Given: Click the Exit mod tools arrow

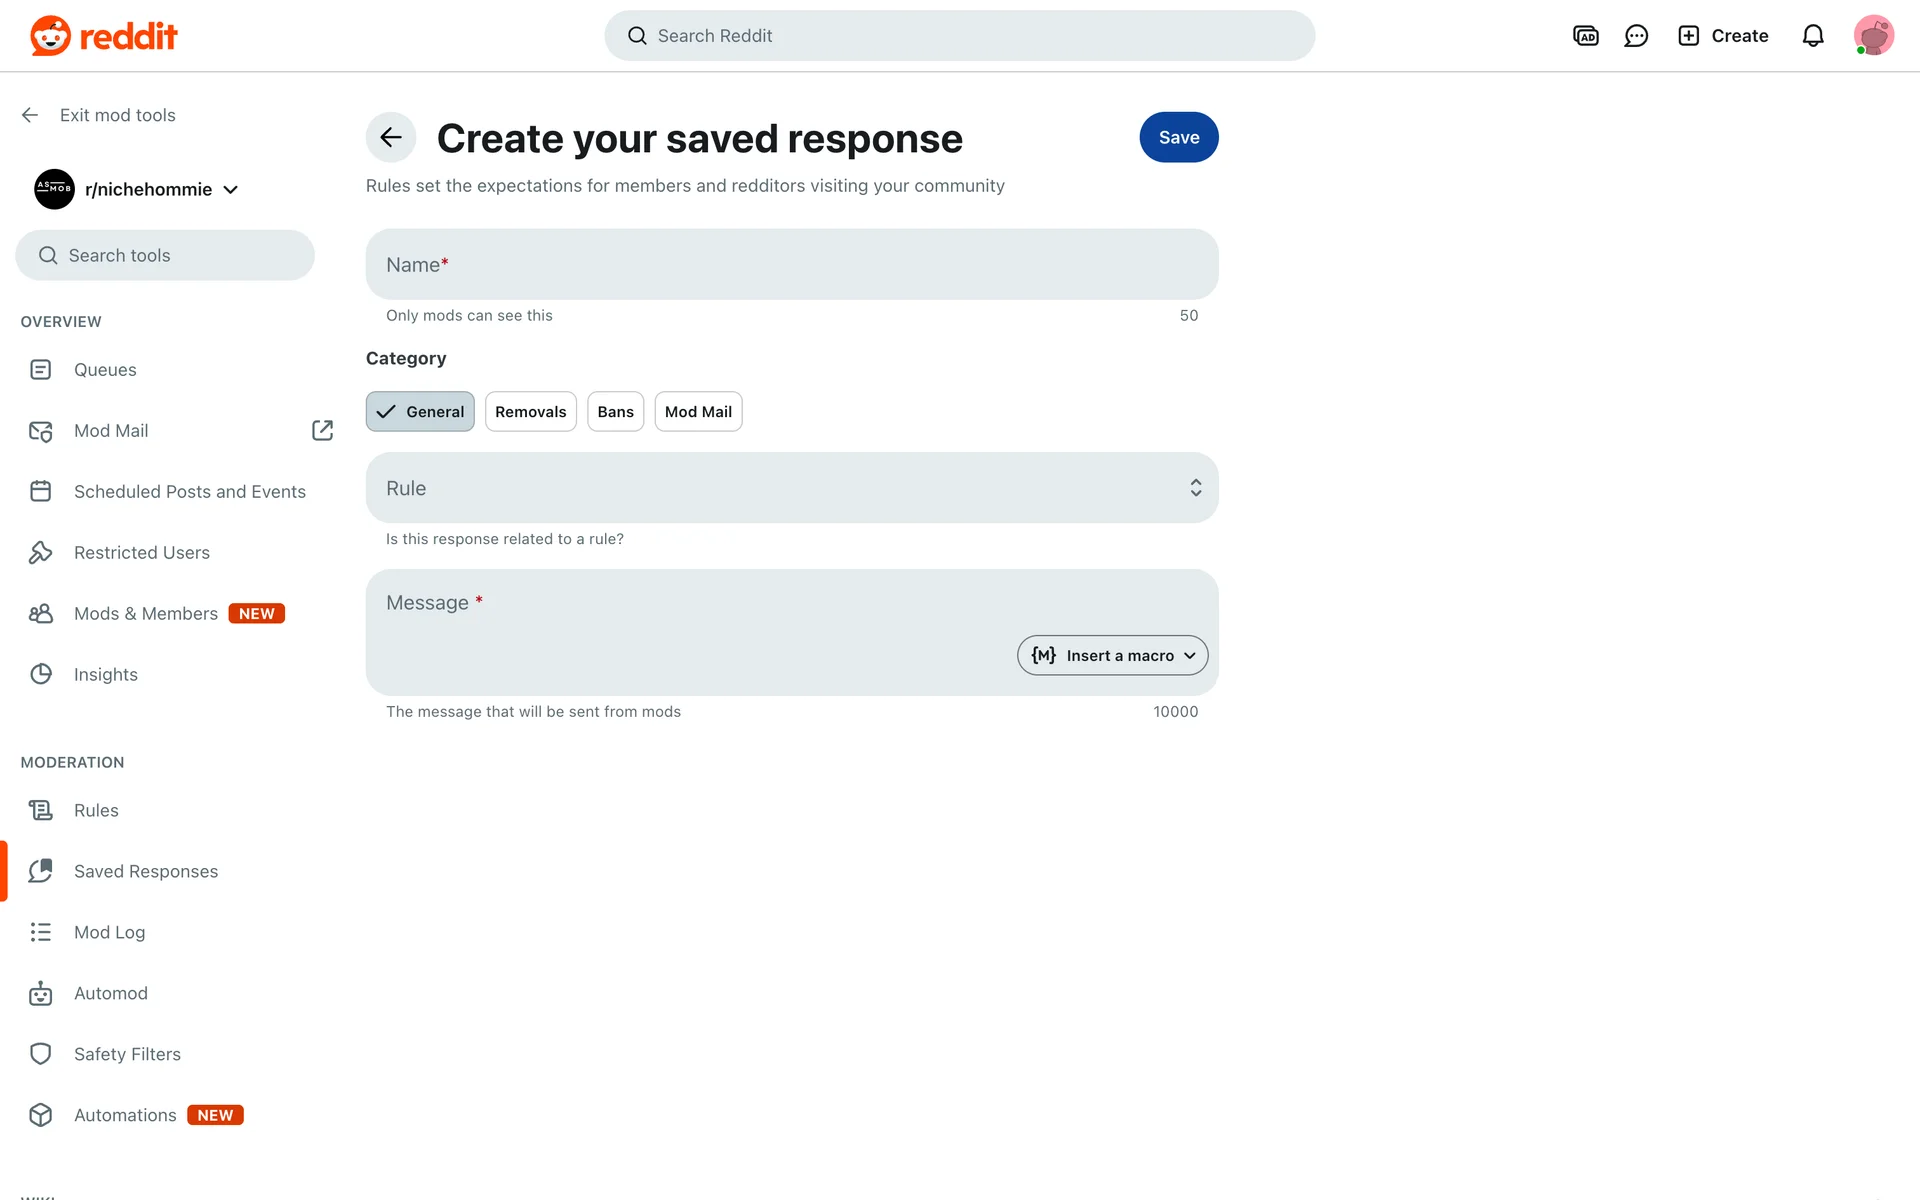Looking at the screenshot, I should [x=30, y=115].
